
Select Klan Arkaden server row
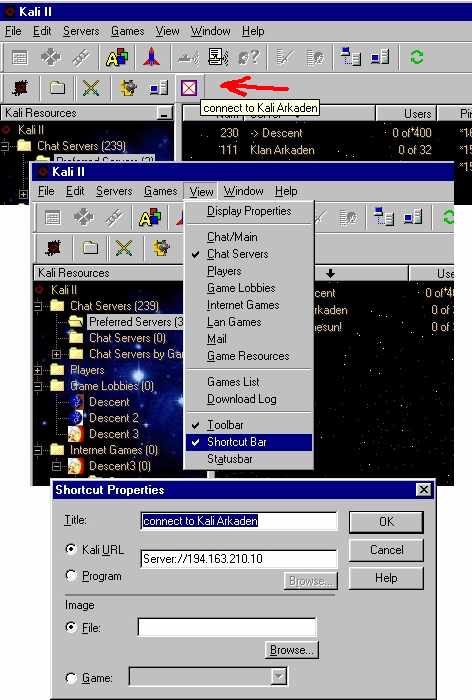coord(326,150)
